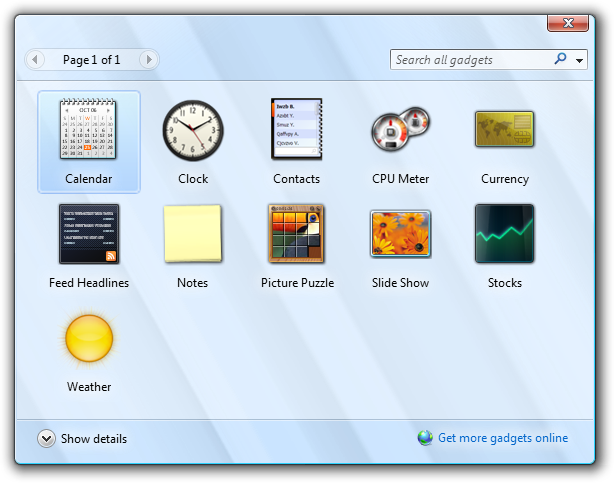Go to previous page arrow
The width and height of the screenshot is (614, 483).
[x=35, y=60]
